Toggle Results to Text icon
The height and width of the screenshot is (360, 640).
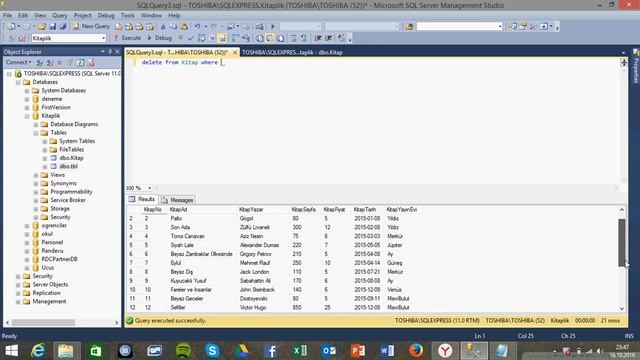[260, 38]
